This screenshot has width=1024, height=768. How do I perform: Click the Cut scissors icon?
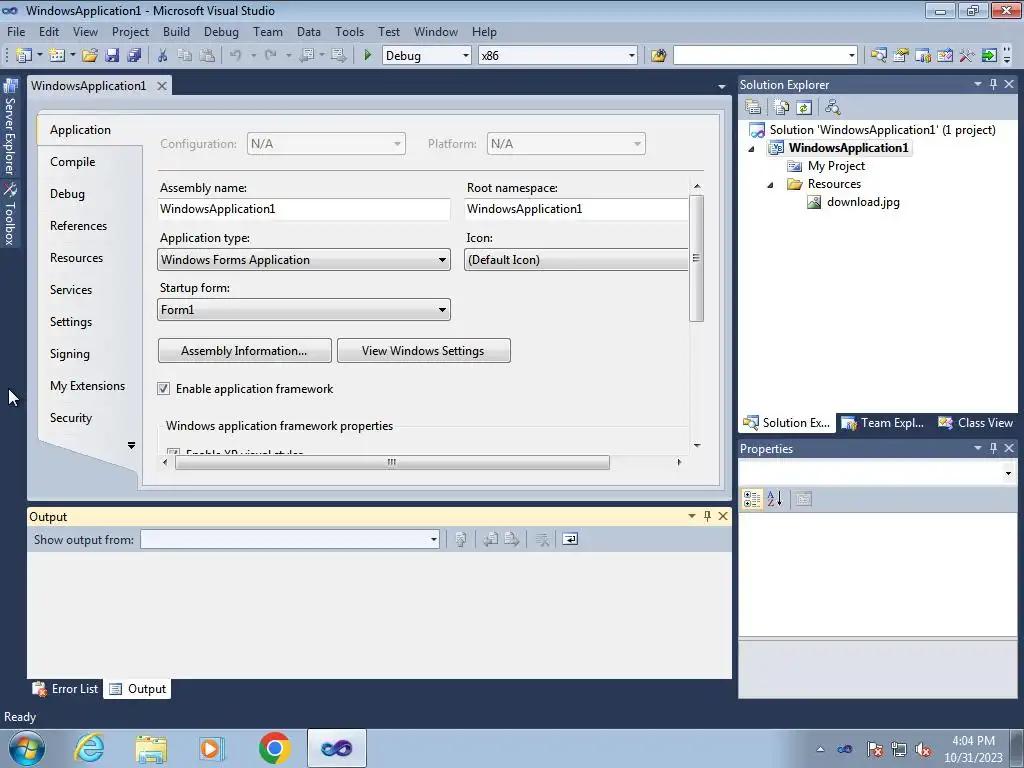coord(163,56)
